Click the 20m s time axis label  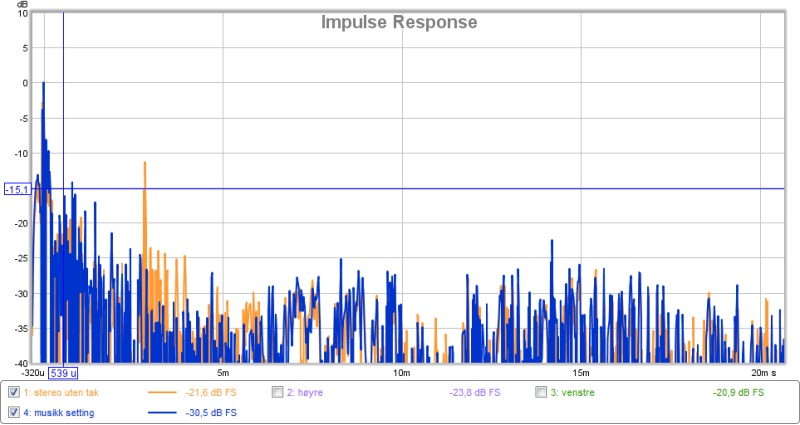pyautogui.click(x=764, y=372)
